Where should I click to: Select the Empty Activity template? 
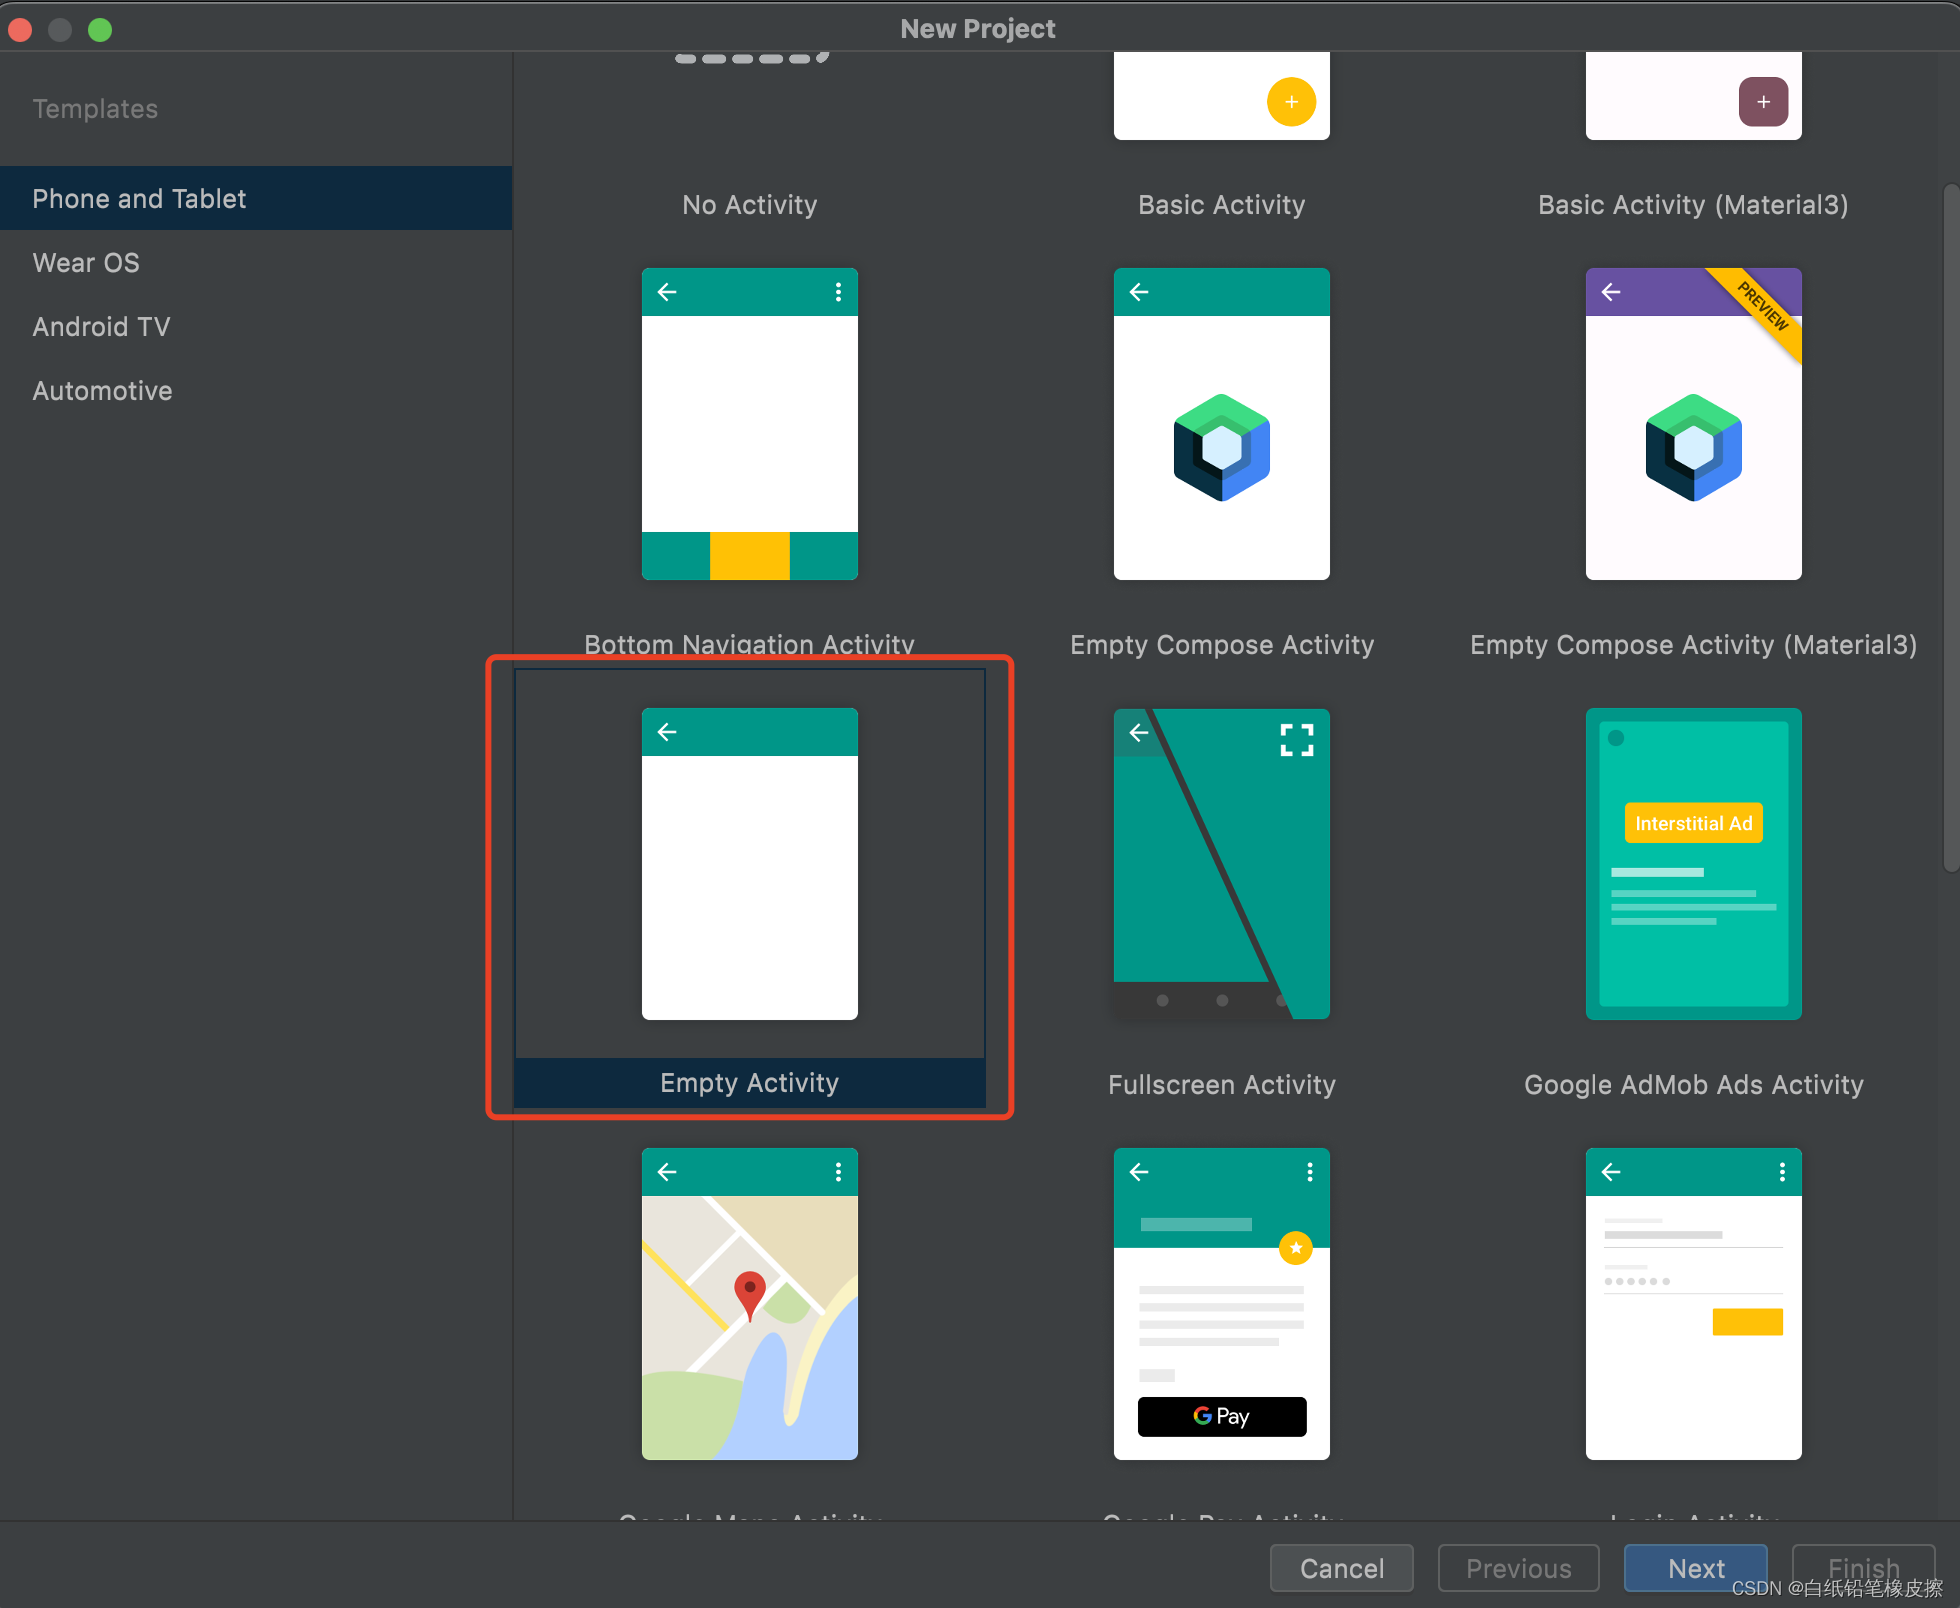point(749,864)
